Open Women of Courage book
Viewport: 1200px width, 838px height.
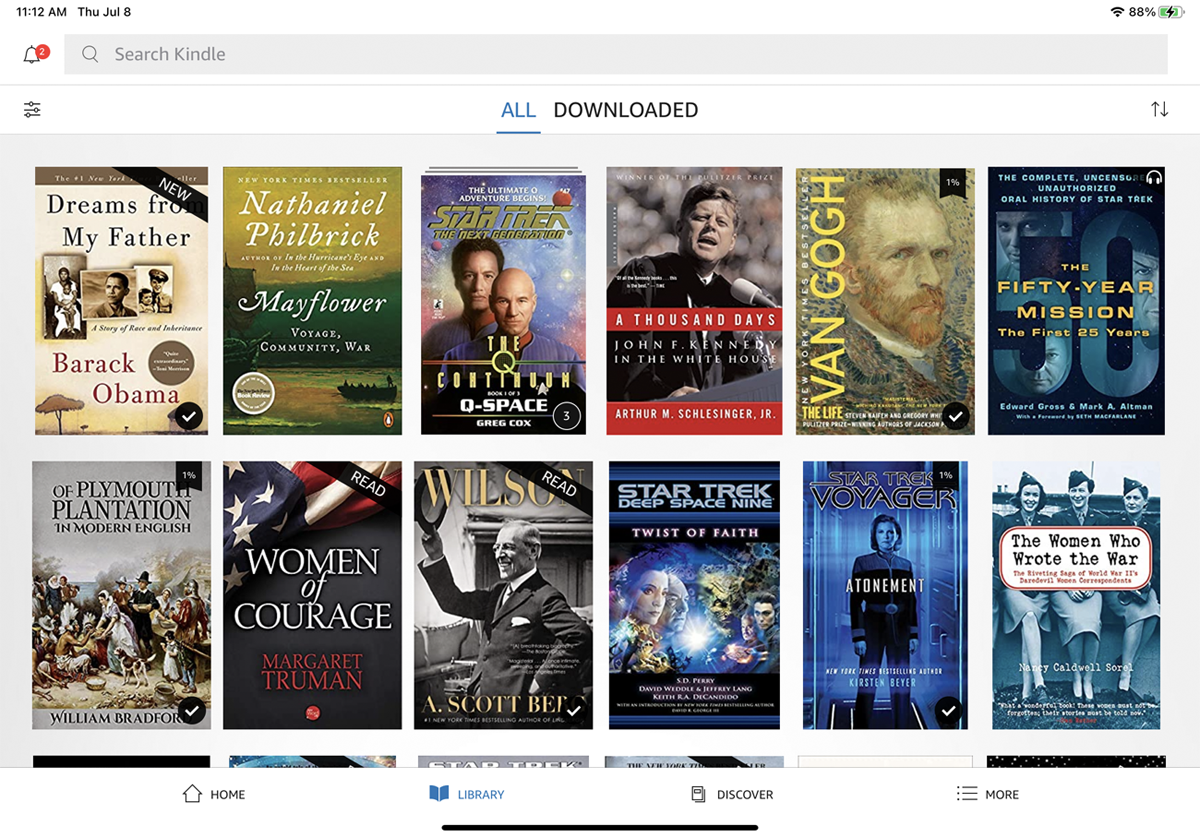point(312,595)
